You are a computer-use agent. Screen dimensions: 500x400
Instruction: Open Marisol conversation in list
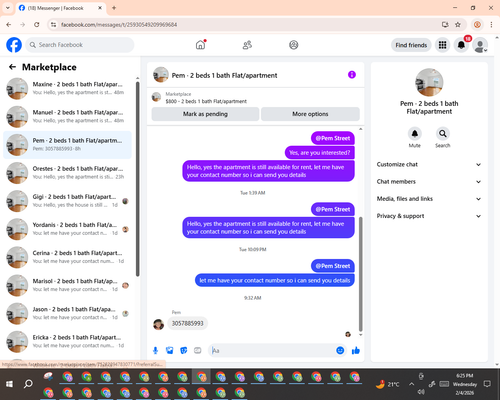pyautogui.click(x=67, y=285)
